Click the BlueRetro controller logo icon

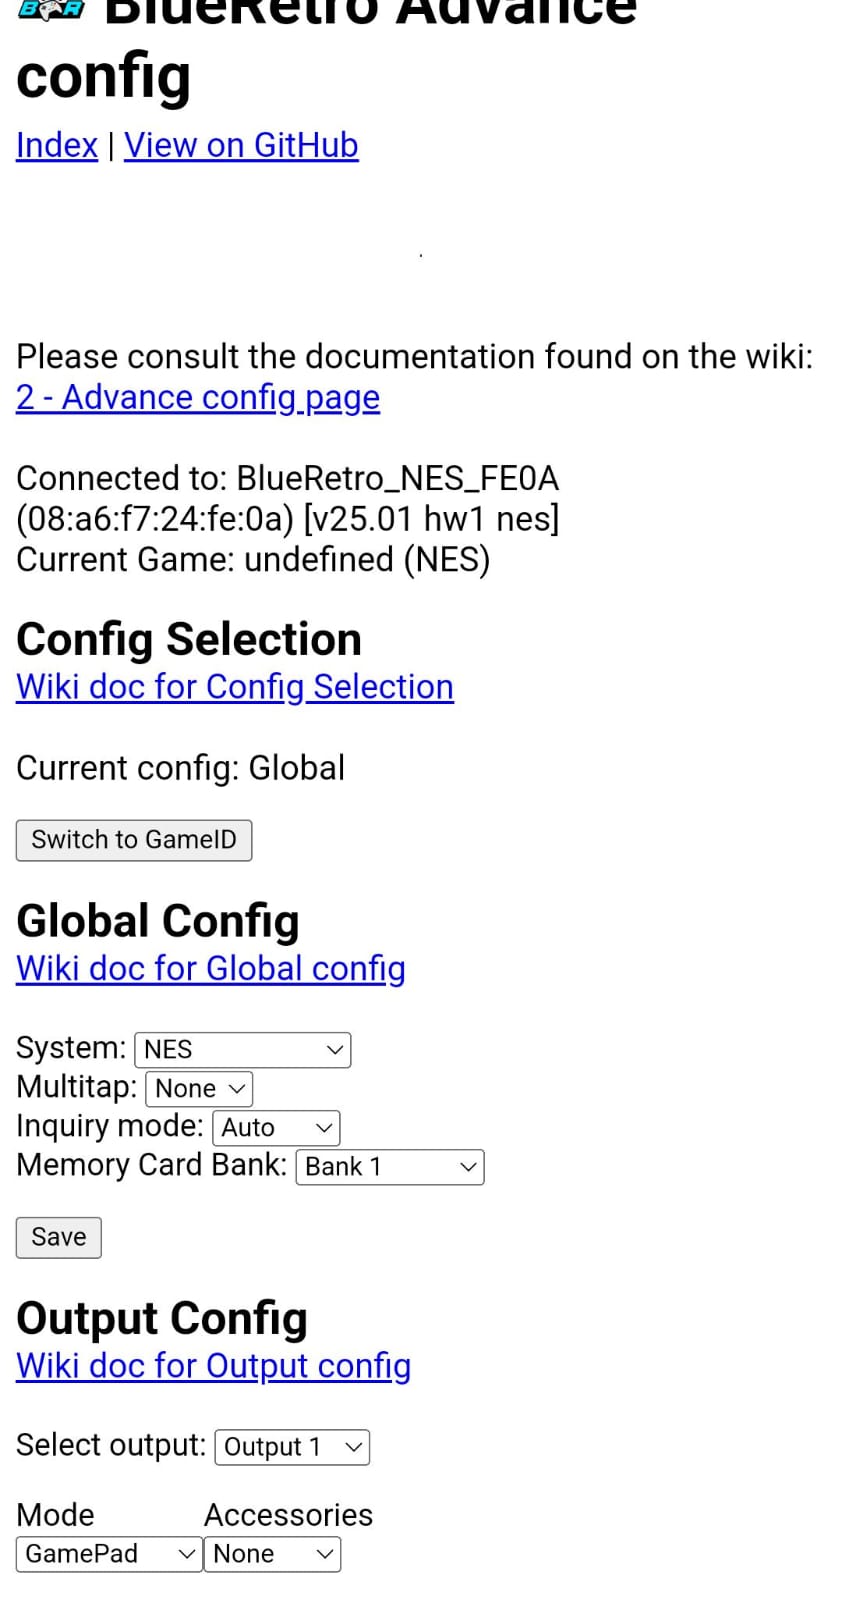coord(51,10)
